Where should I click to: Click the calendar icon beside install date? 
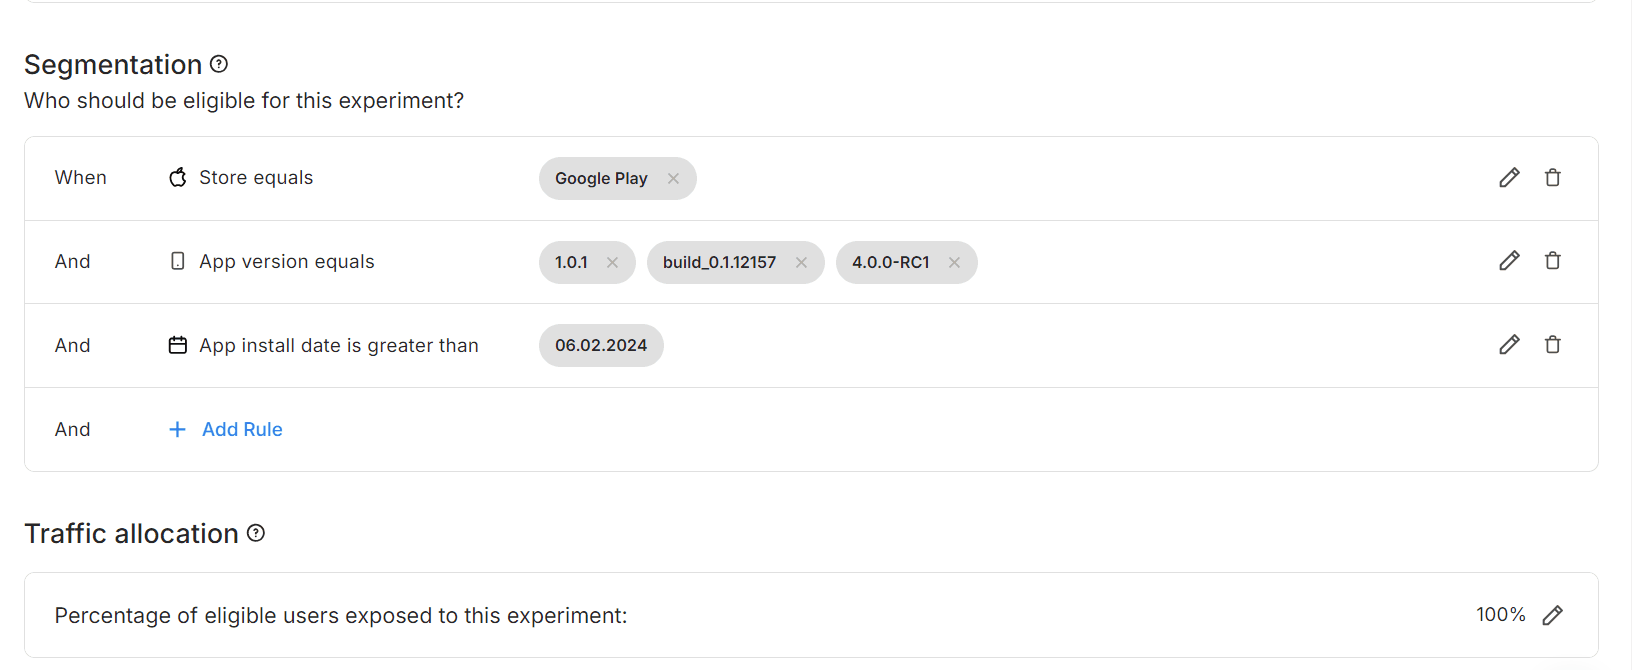177,344
